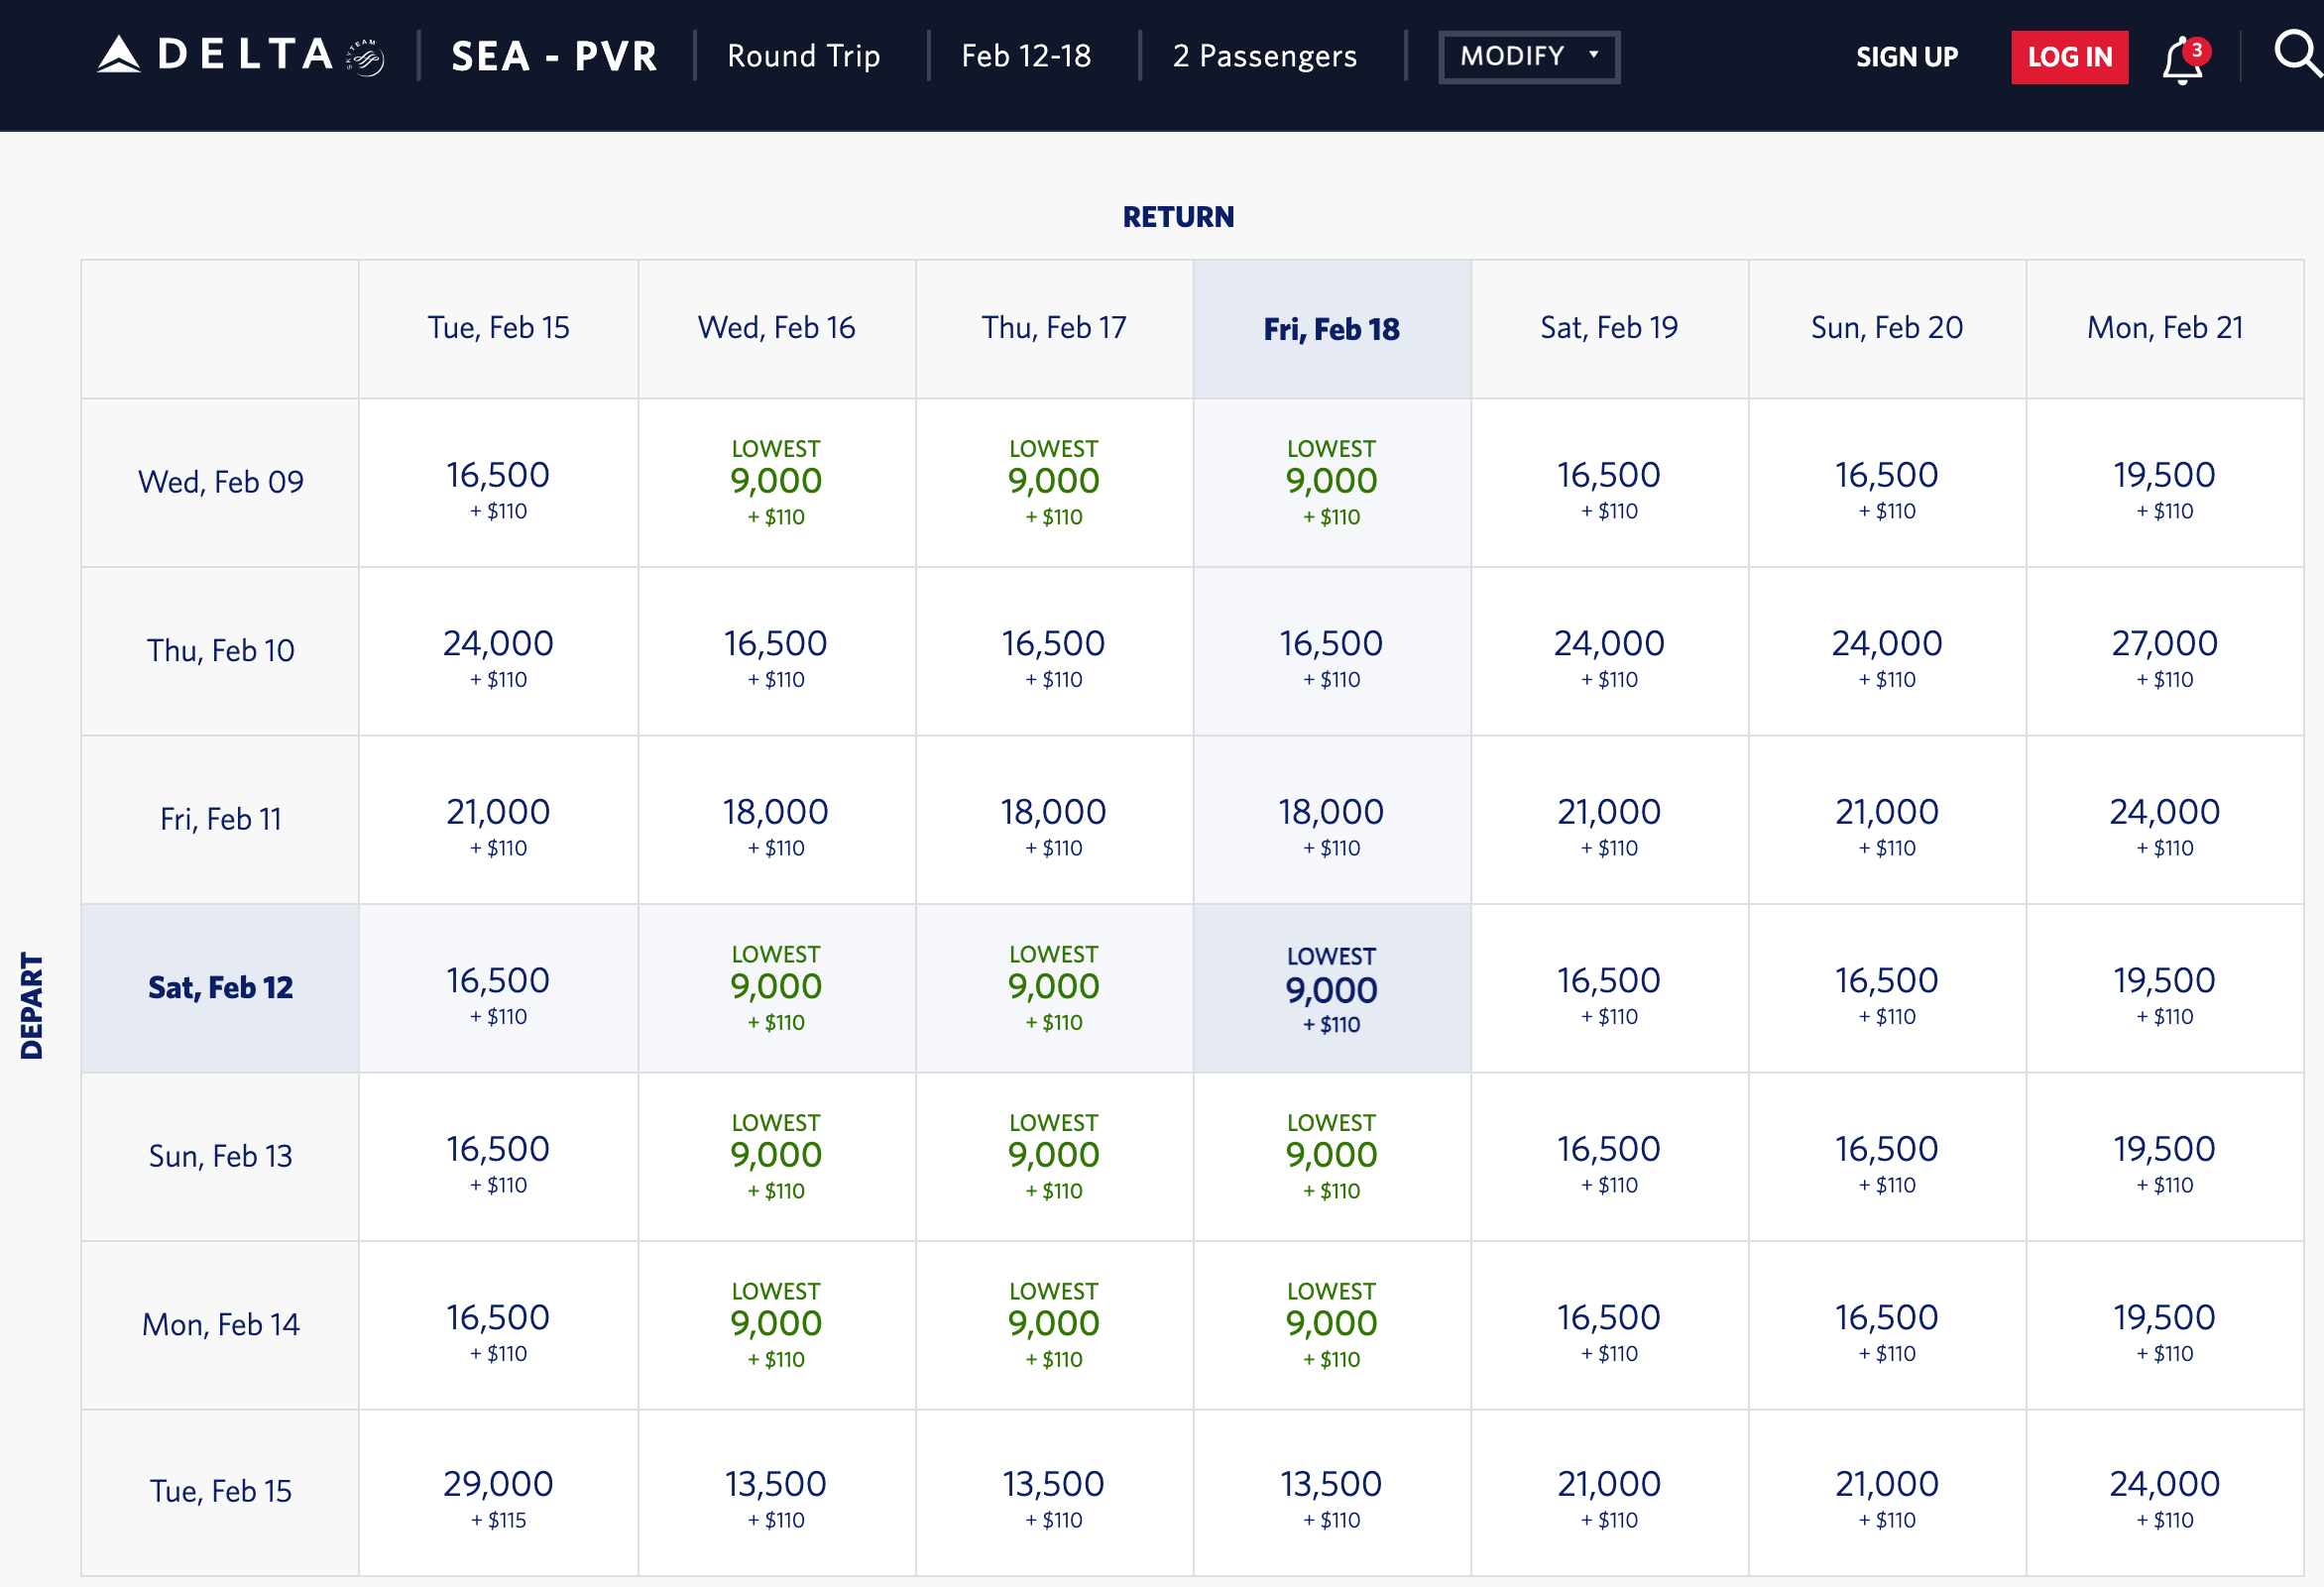This screenshot has width=2324, height=1587.
Task: Click the Feb 12-18 date range
Action: pyautogui.click(x=1026, y=57)
